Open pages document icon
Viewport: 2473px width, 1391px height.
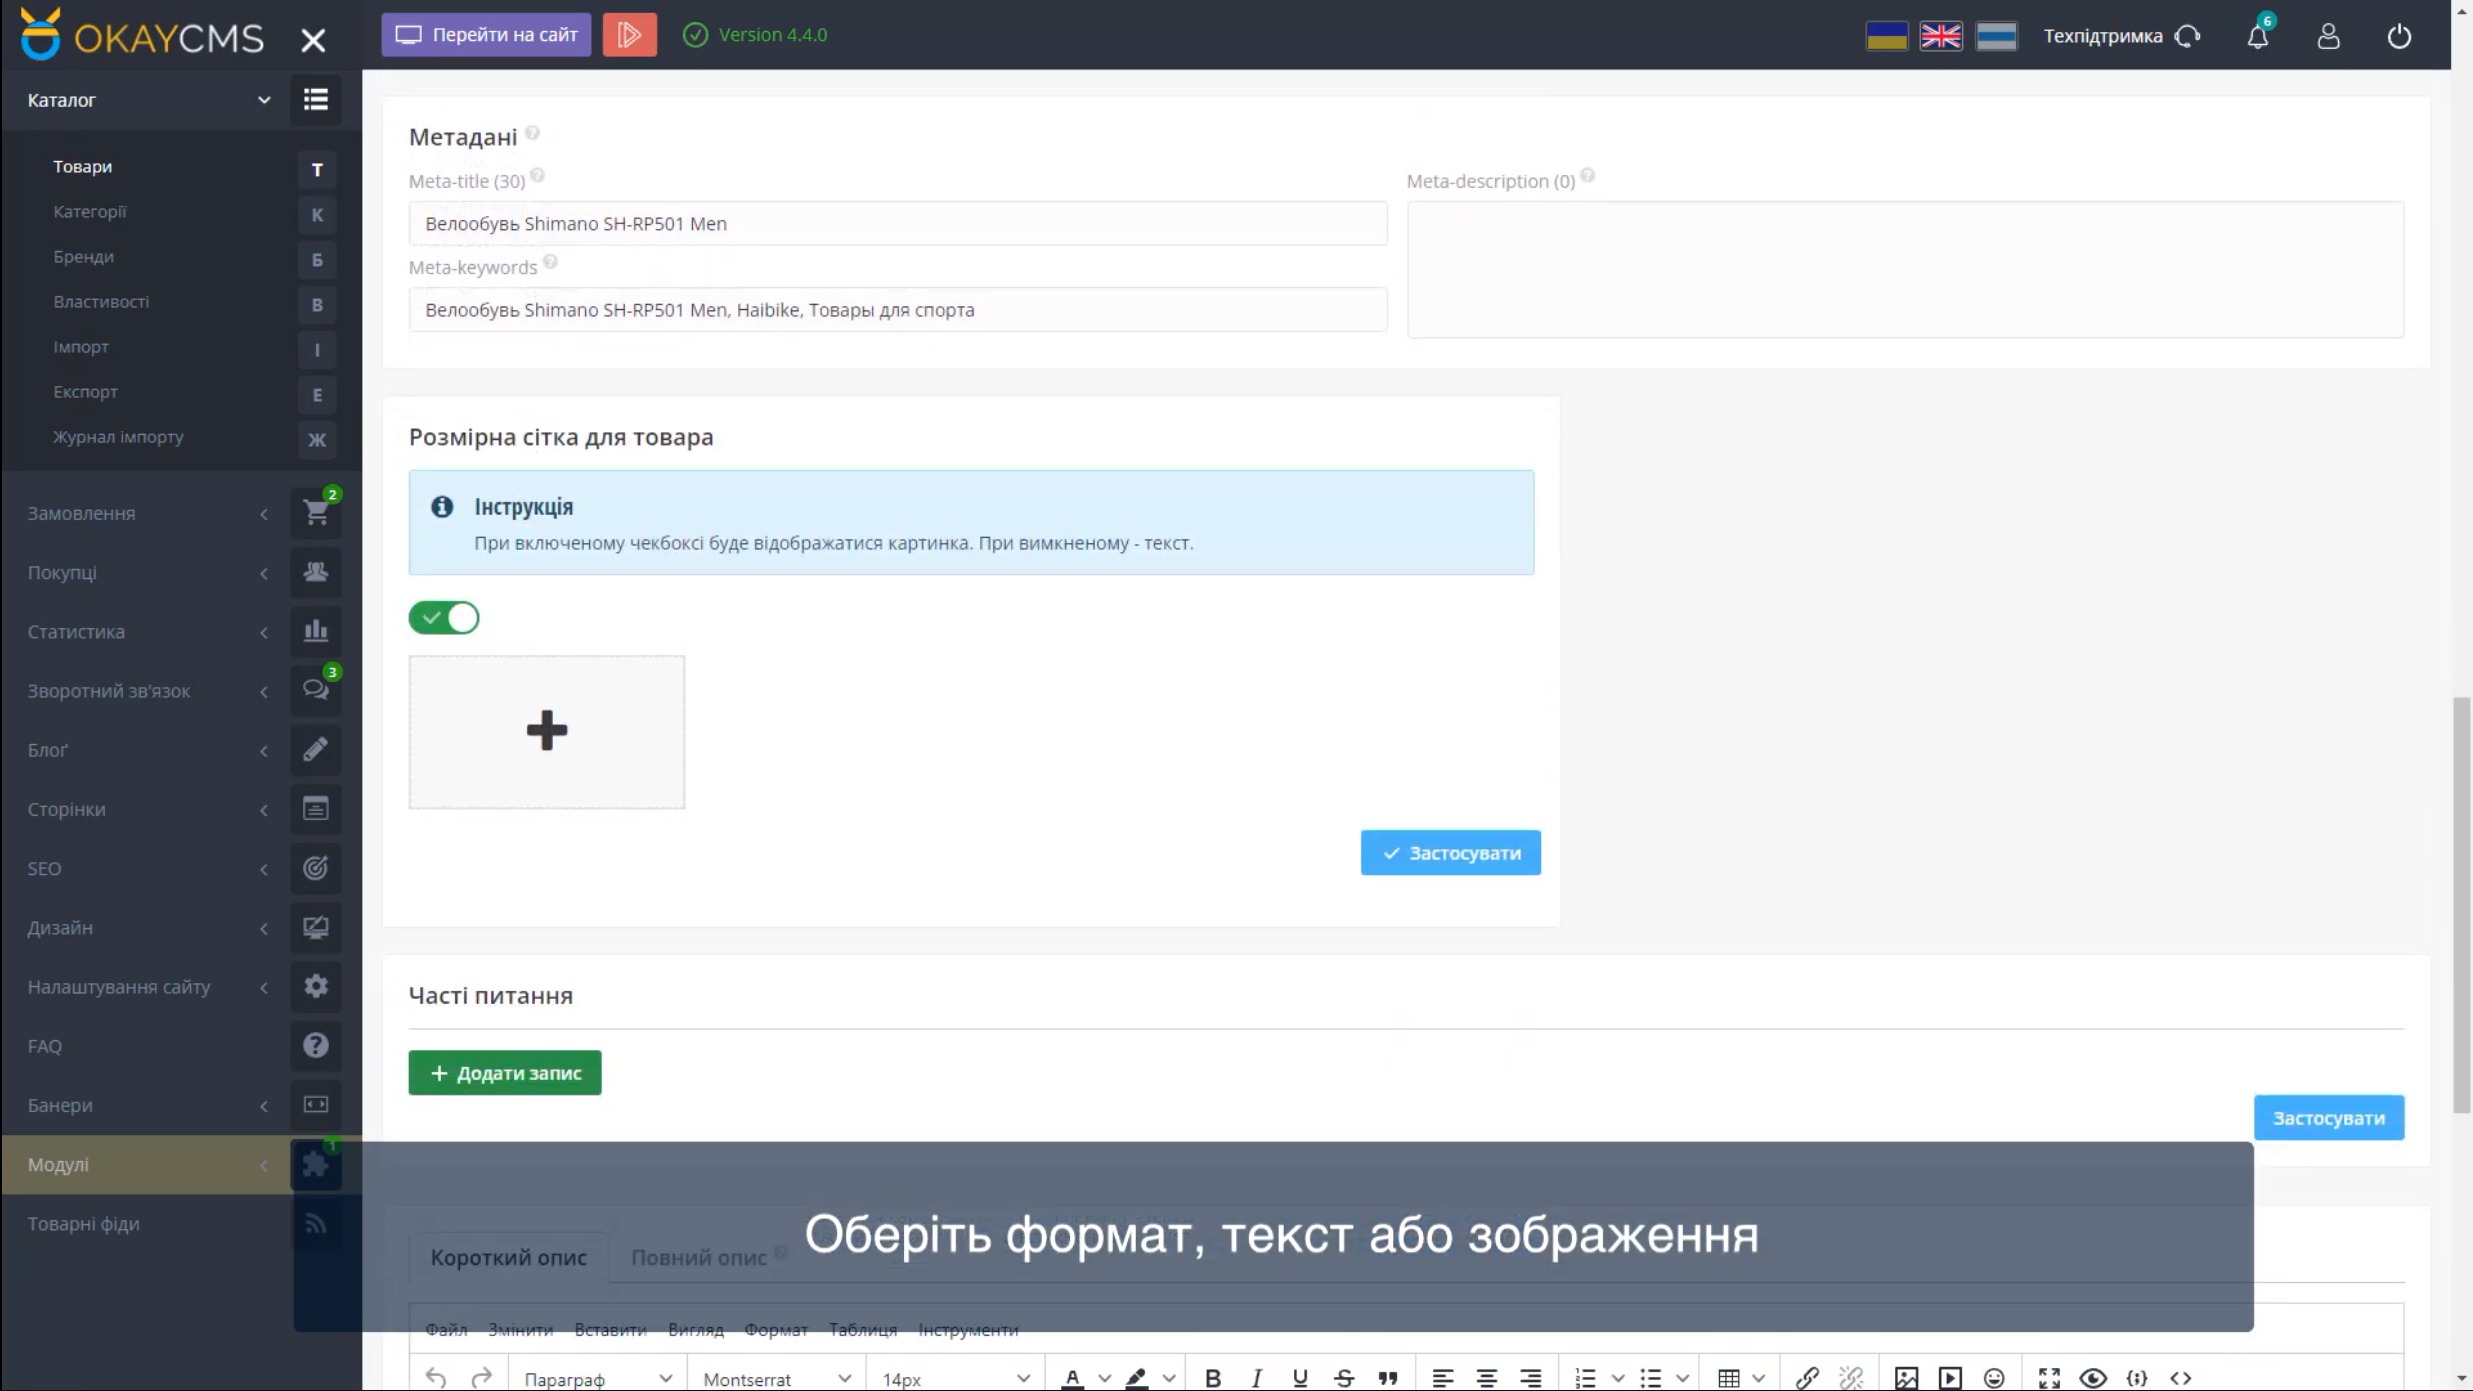pos(316,809)
